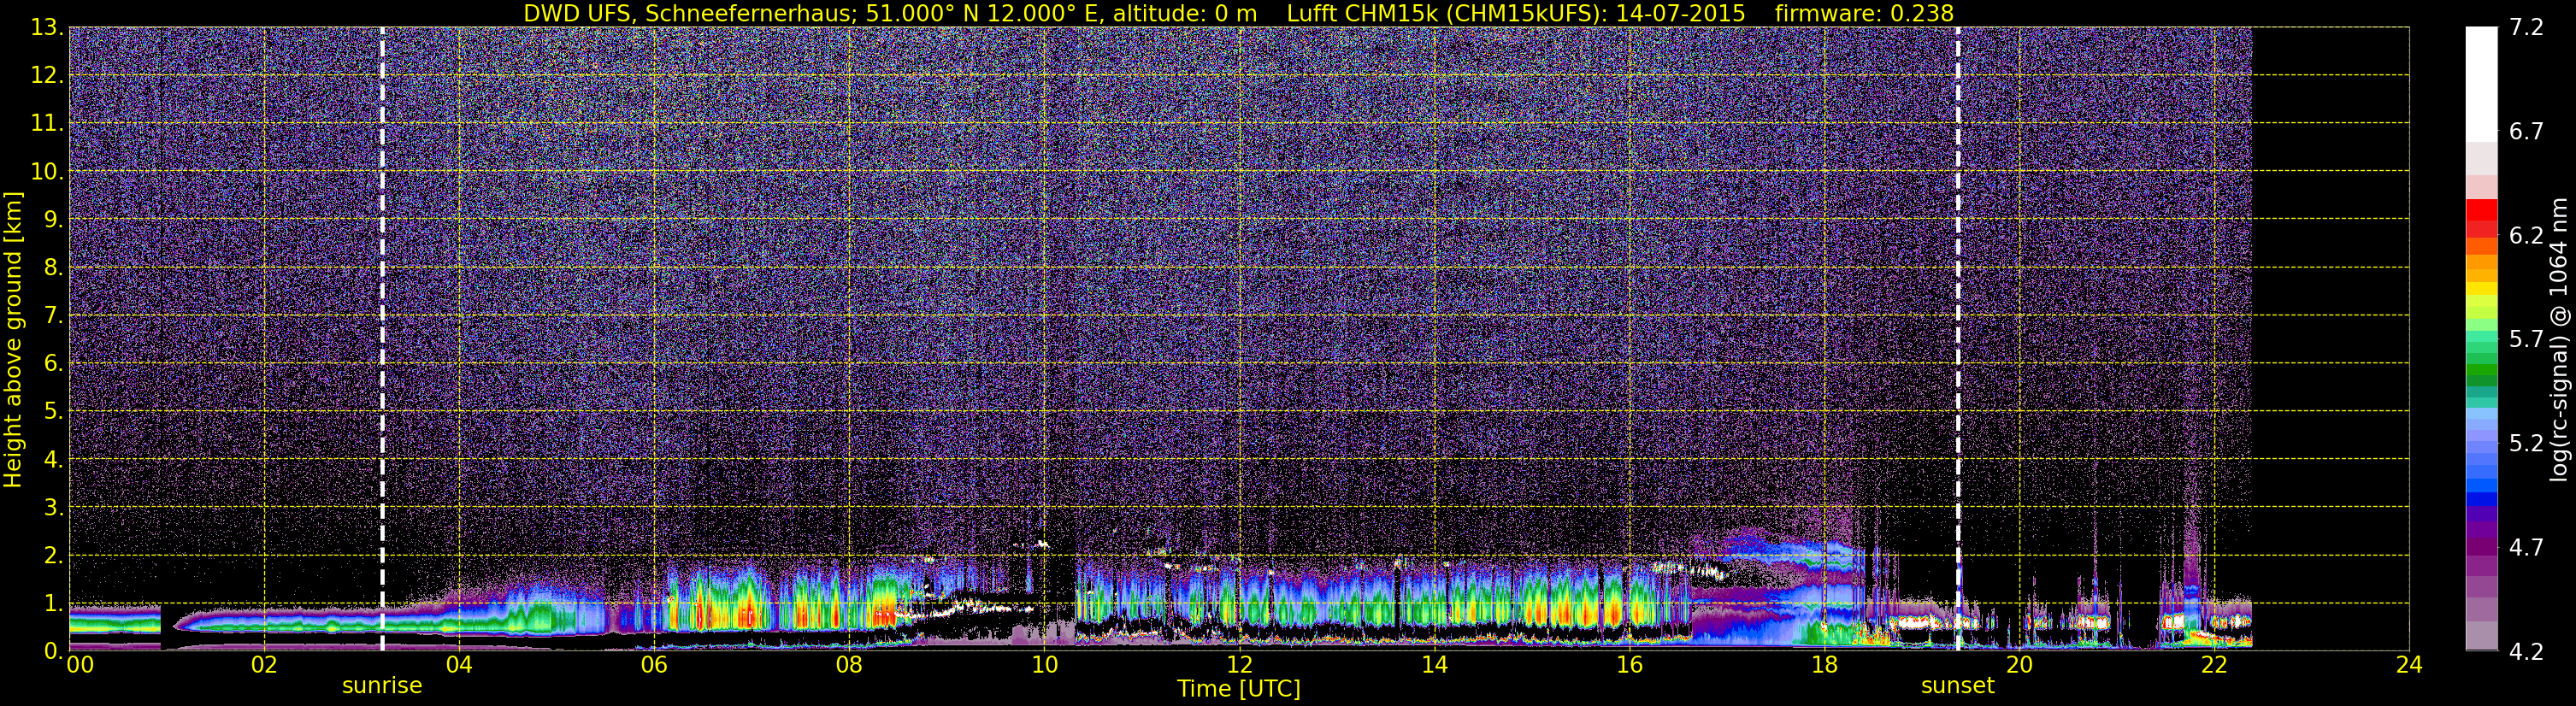Click the 'sunset' label below the time axis
This screenshot has width=2576, height=706.
point(1957,686)
